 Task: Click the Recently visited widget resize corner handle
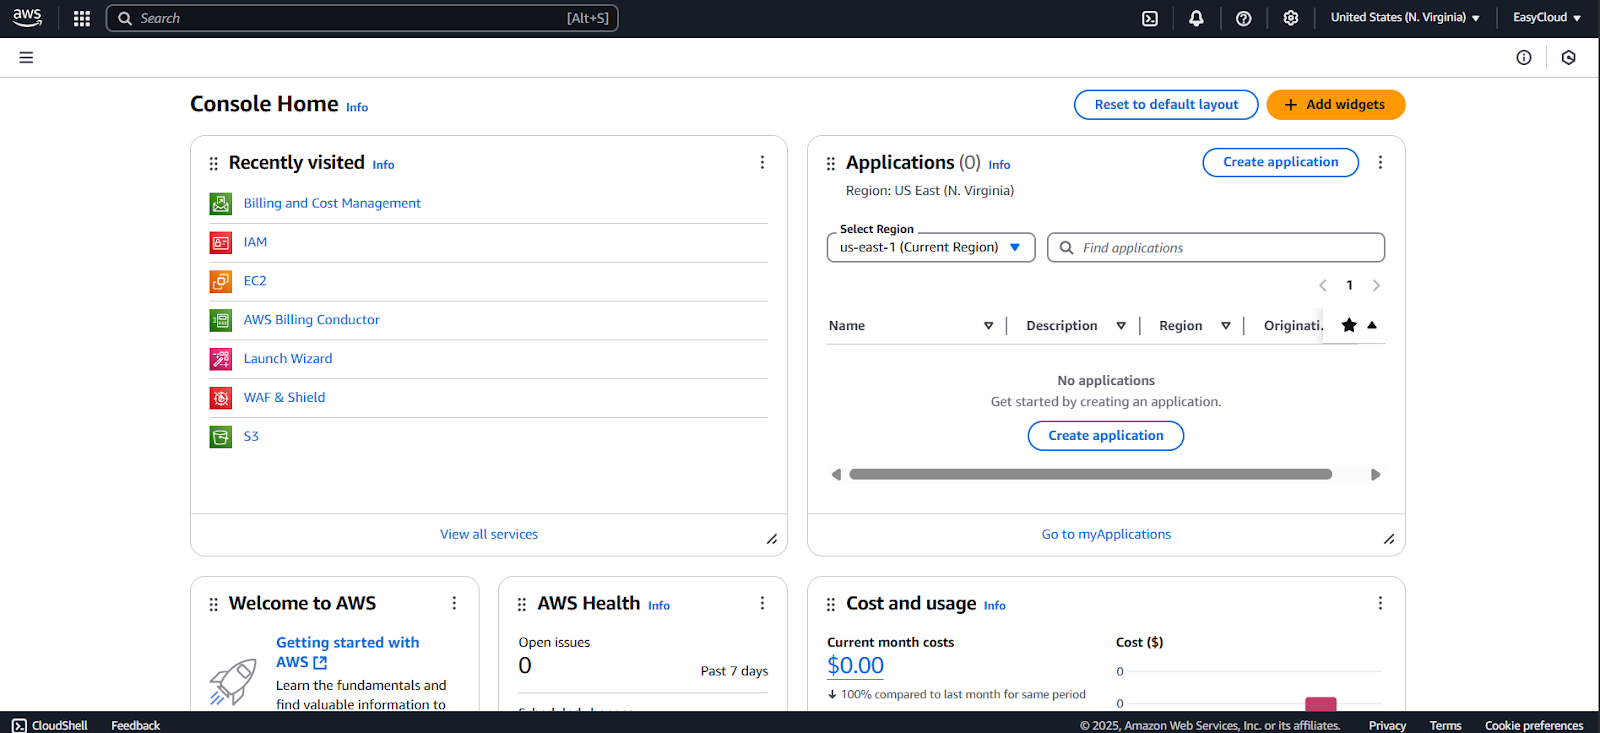pyautogui.click(x=772, y=540)
